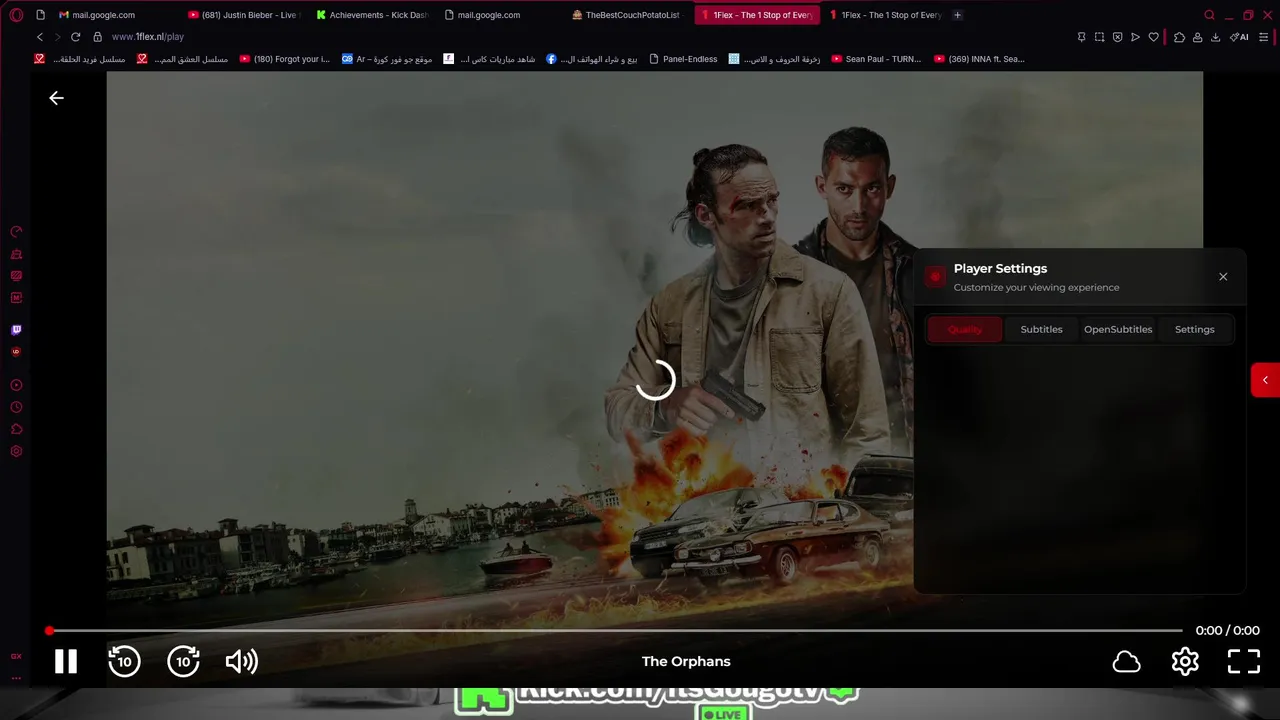Open the extensions cube icon
1280x720 pixels.
click(x=1179, y=37)
